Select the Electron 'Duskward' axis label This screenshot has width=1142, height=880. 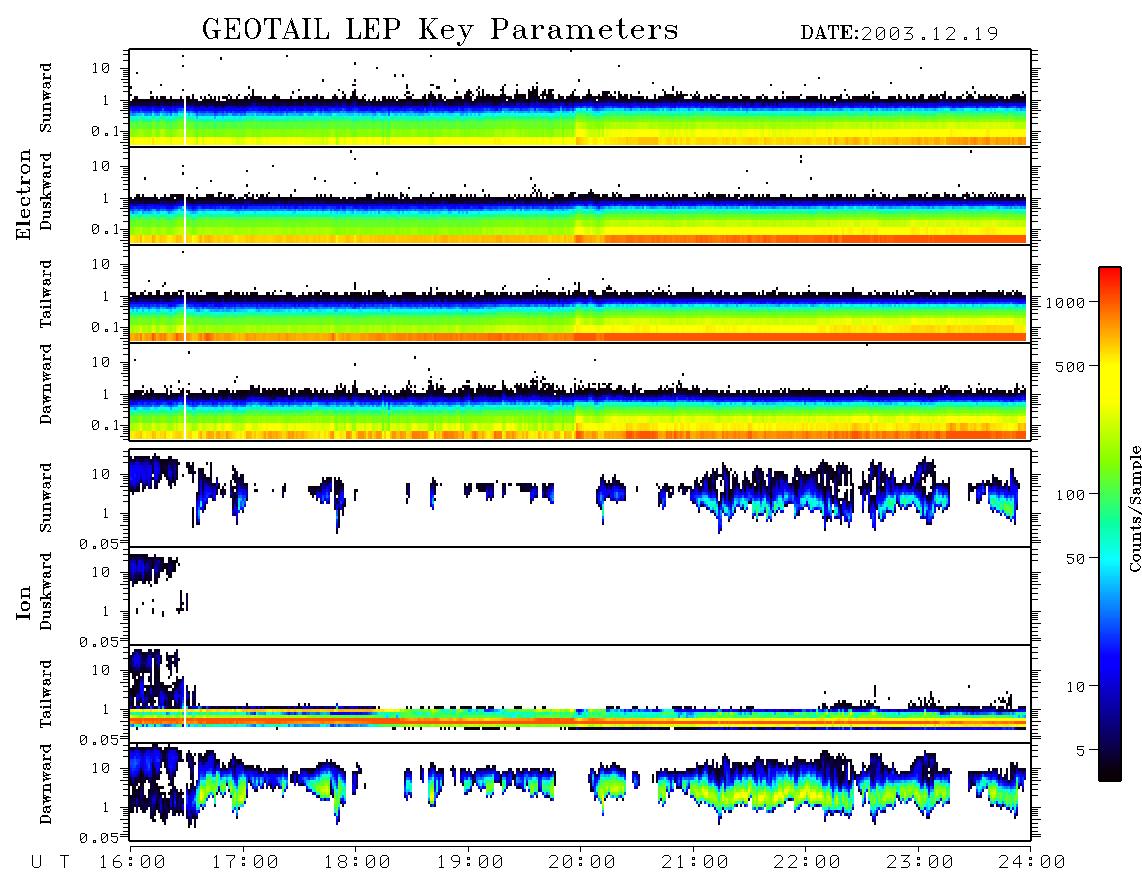46,191
